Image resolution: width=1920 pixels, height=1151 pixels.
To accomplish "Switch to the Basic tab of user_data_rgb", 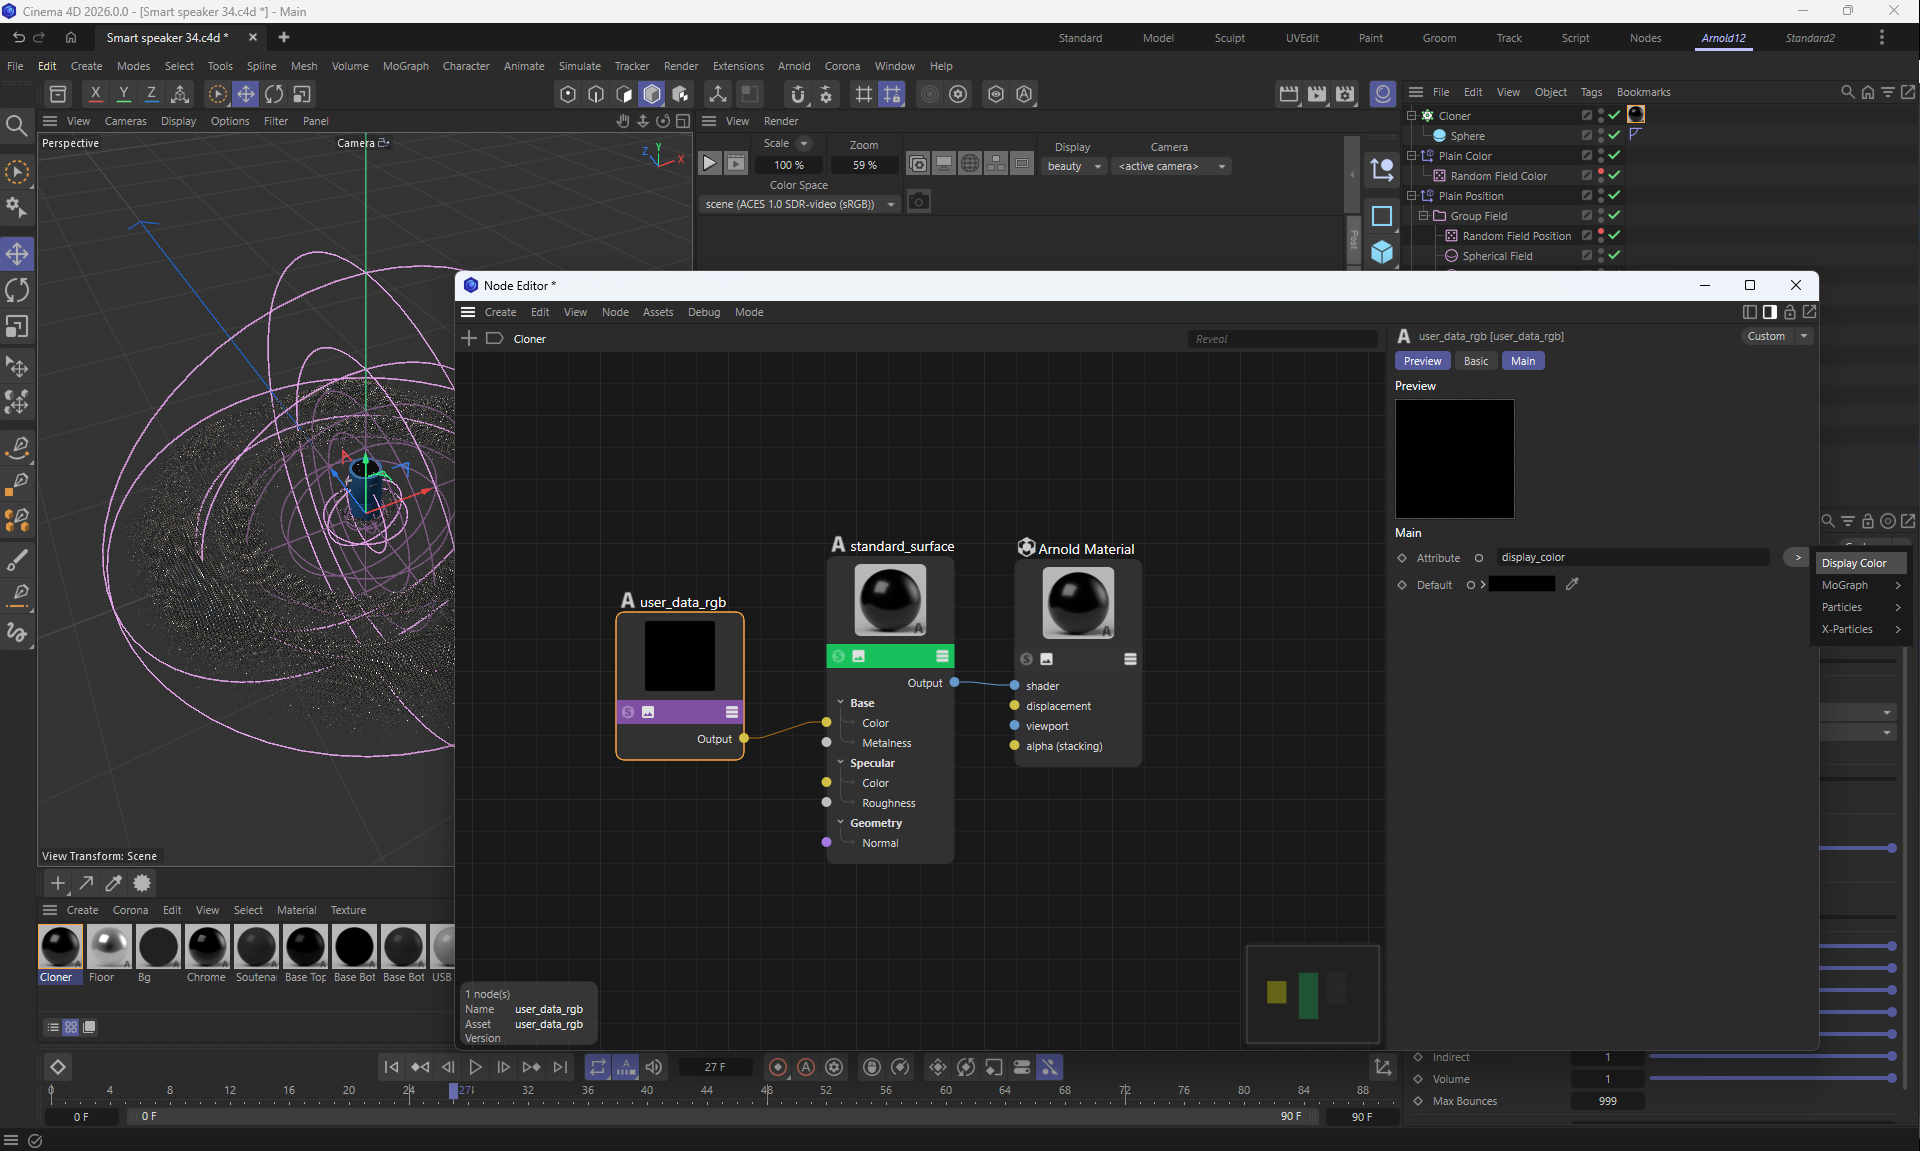I will pos(1475,361).
